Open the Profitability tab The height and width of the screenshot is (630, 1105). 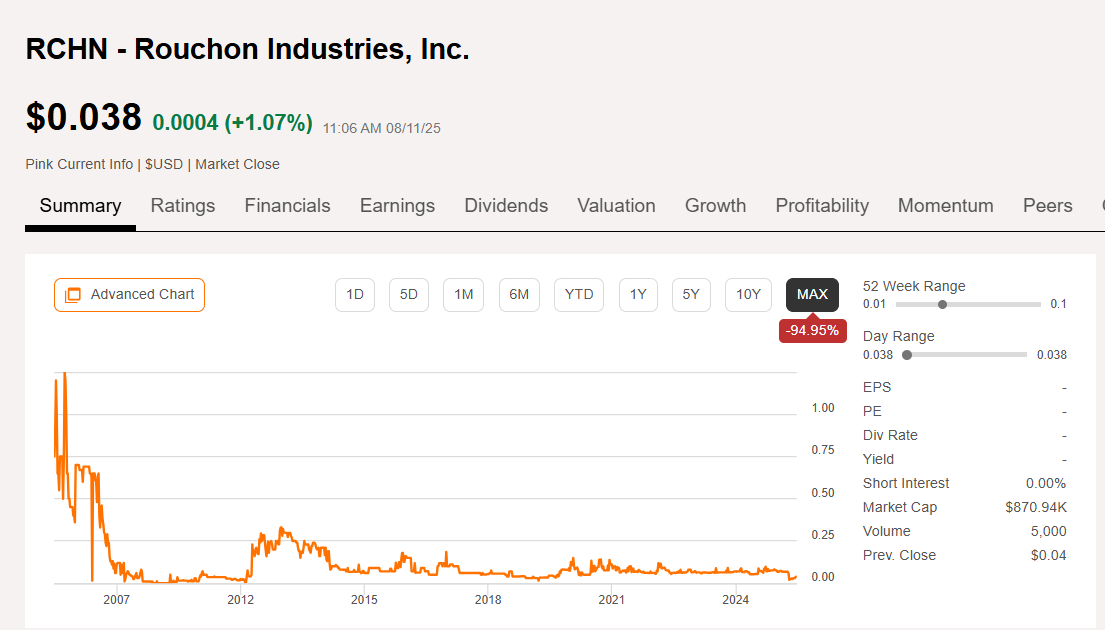(822, 206)
